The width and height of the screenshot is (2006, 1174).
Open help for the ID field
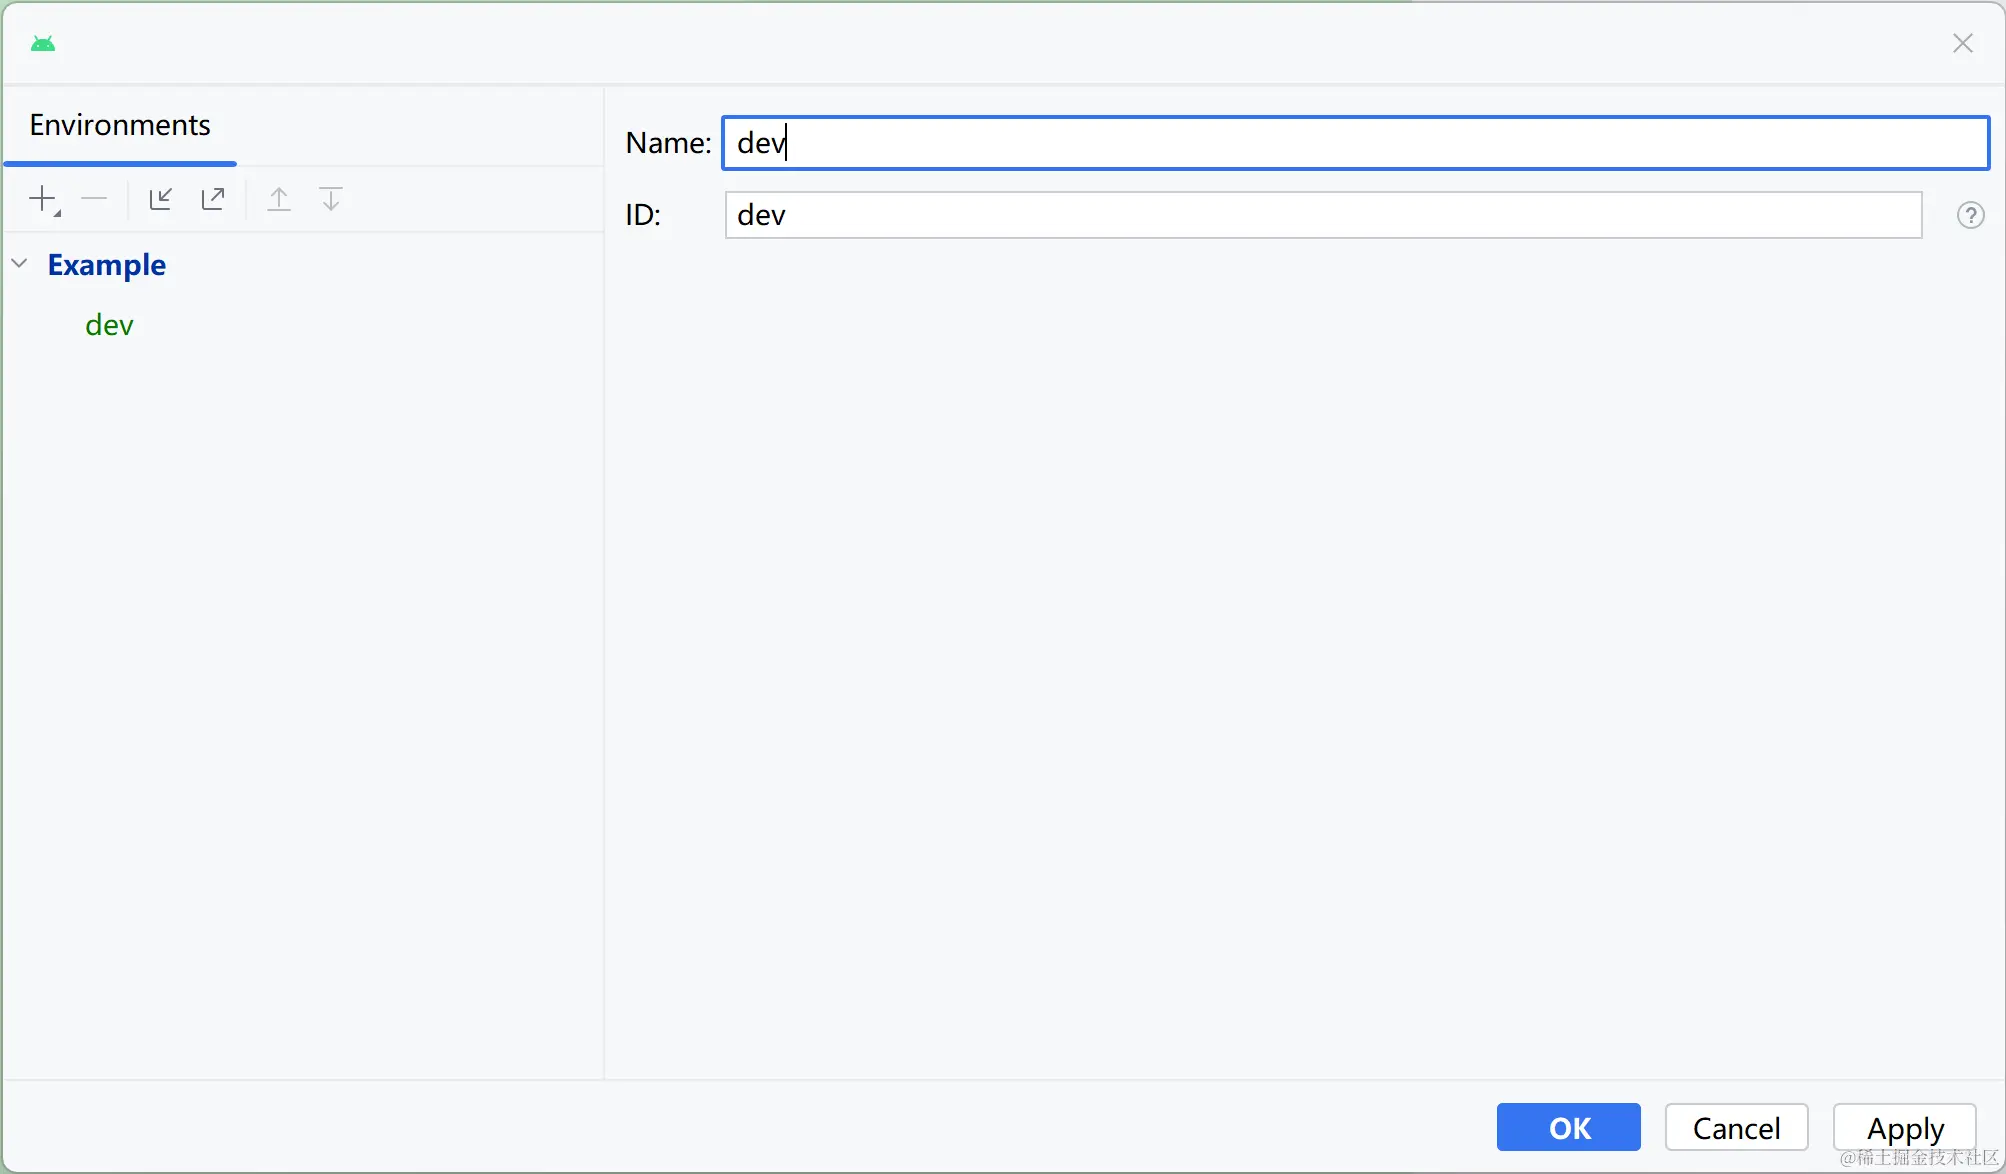click(1970, 215)
